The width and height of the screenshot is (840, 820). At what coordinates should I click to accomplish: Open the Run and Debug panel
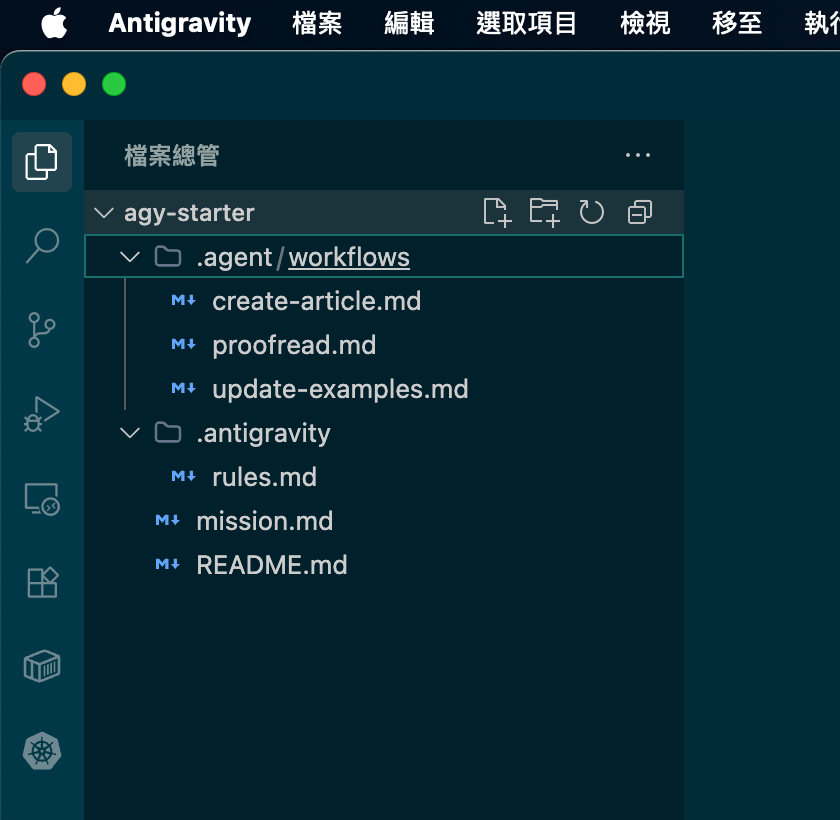click(41, 412)
